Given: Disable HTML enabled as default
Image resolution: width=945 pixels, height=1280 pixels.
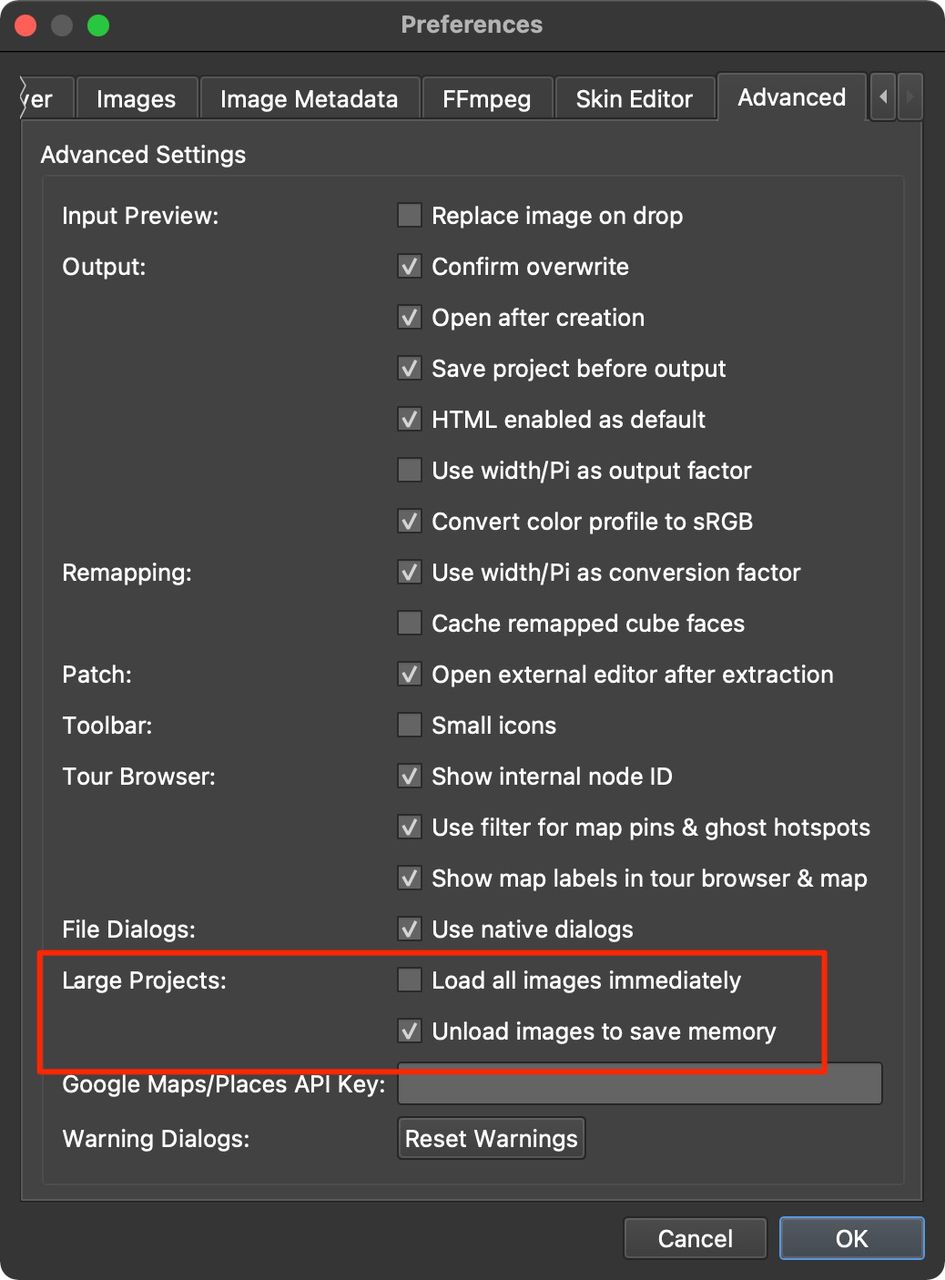Looking at the screenshot, I should point(409,419).
